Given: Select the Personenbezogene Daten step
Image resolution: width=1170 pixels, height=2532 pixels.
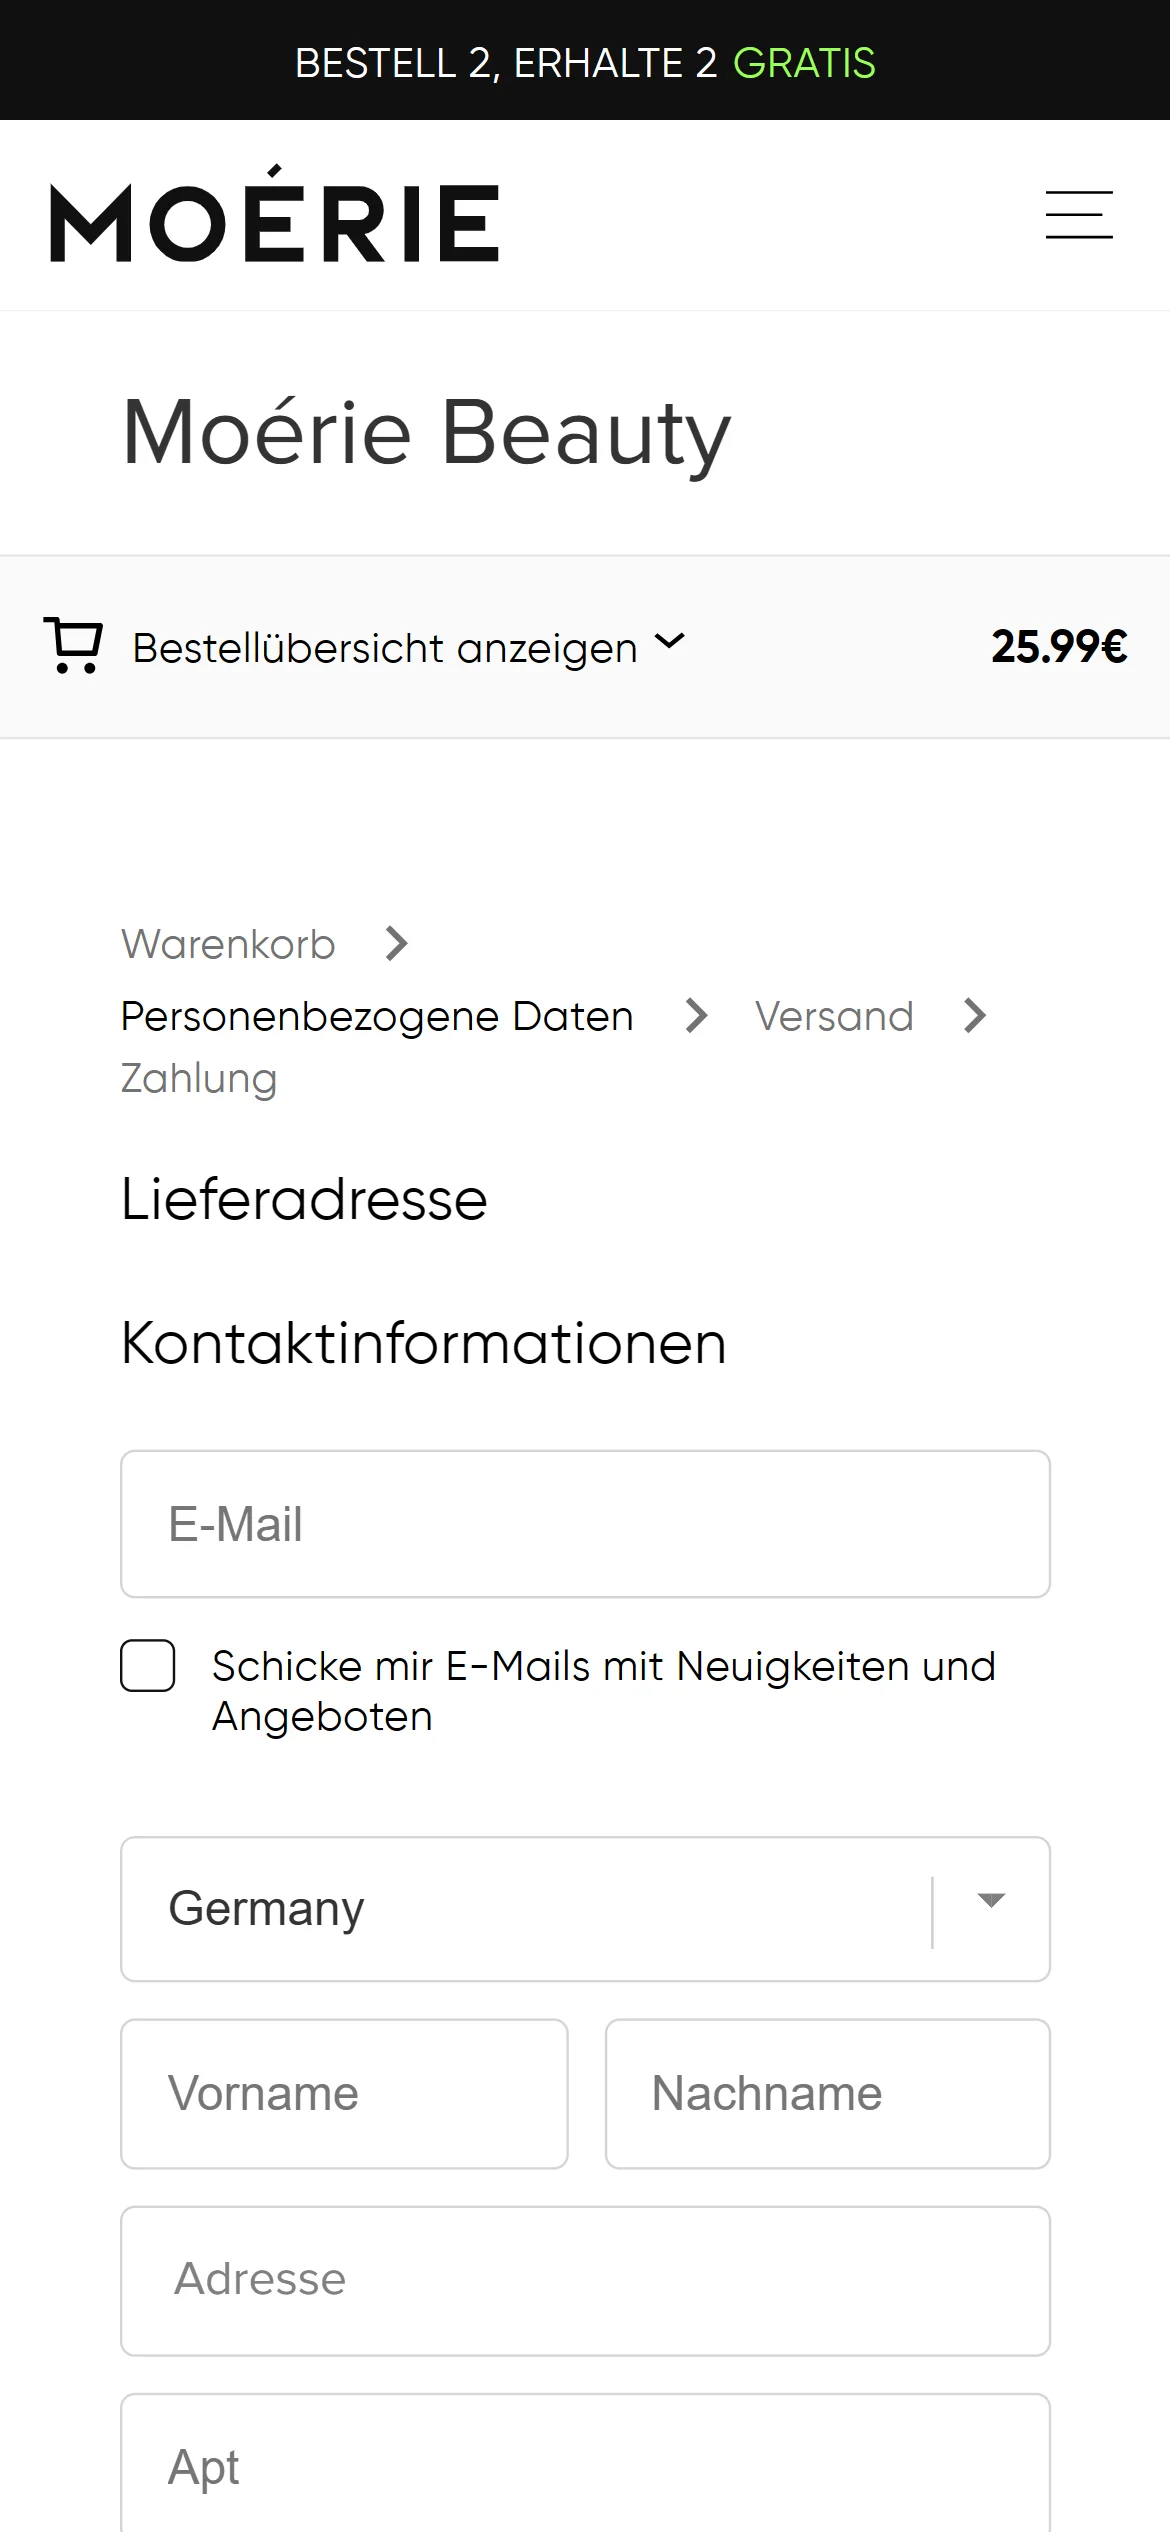Looking at the screenshot, I should [x=377, y=1016].
